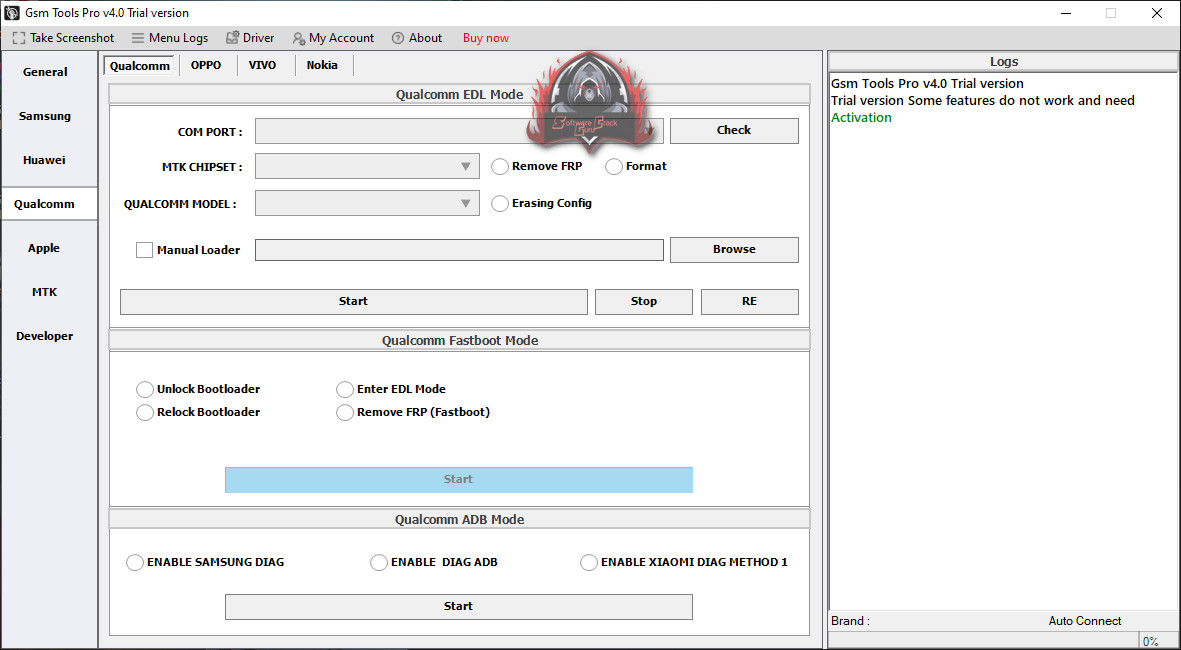Image resolution: width=1181 pixels, height=650 pixels.
Task: Select ENABLE XIAOMI DIAG METHOD 1
Action: pos(589,563)
